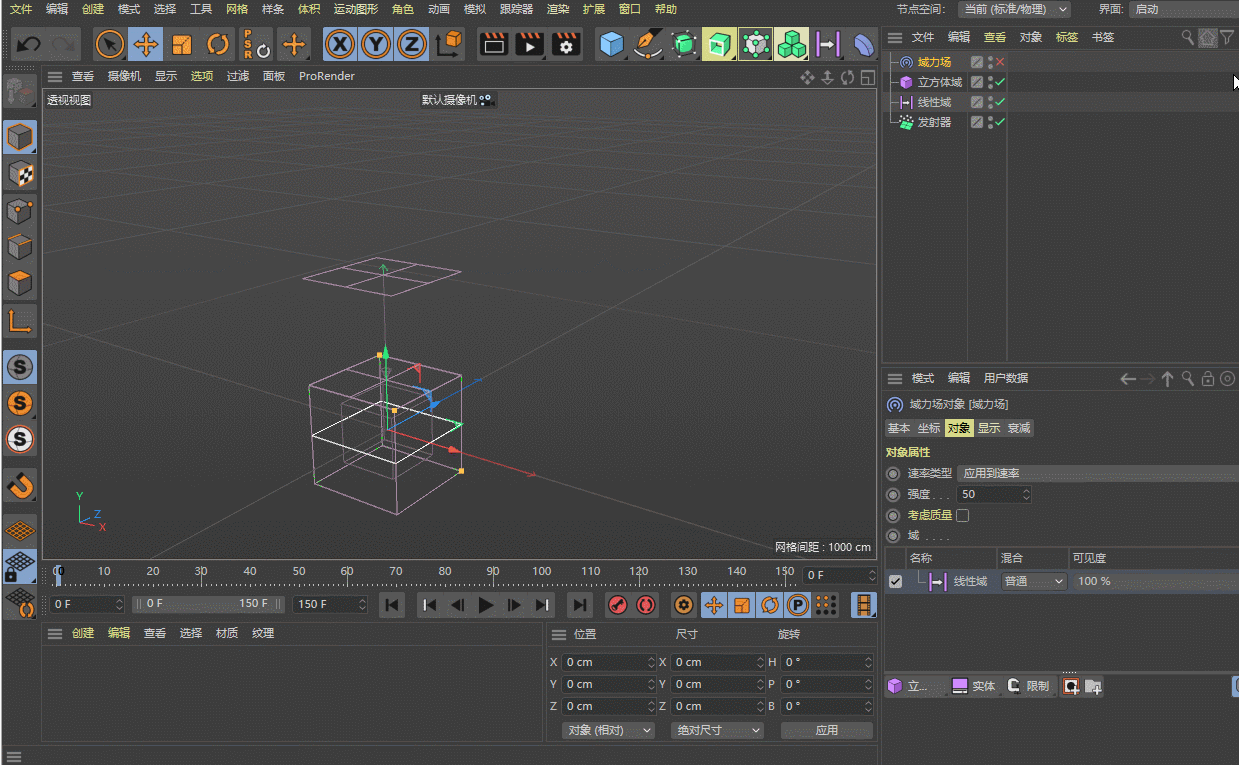
Task: Enable Texture mode checkered cube
Action: (20, 173)
